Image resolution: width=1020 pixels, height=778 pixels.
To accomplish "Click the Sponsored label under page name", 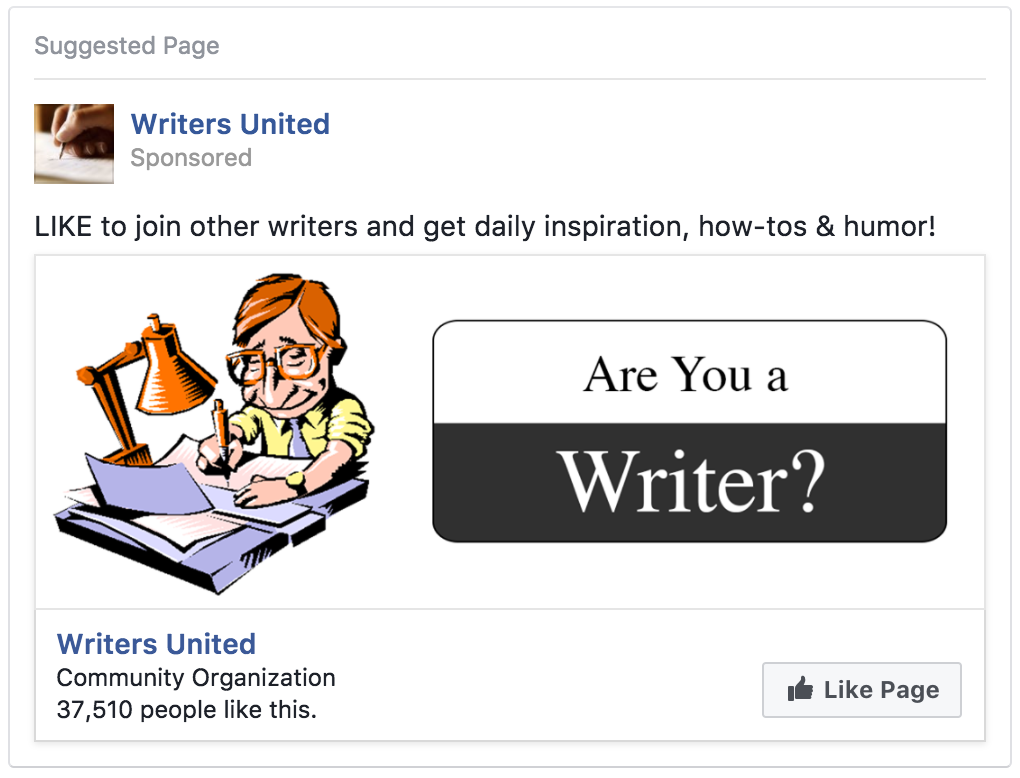I will point(191,158).
